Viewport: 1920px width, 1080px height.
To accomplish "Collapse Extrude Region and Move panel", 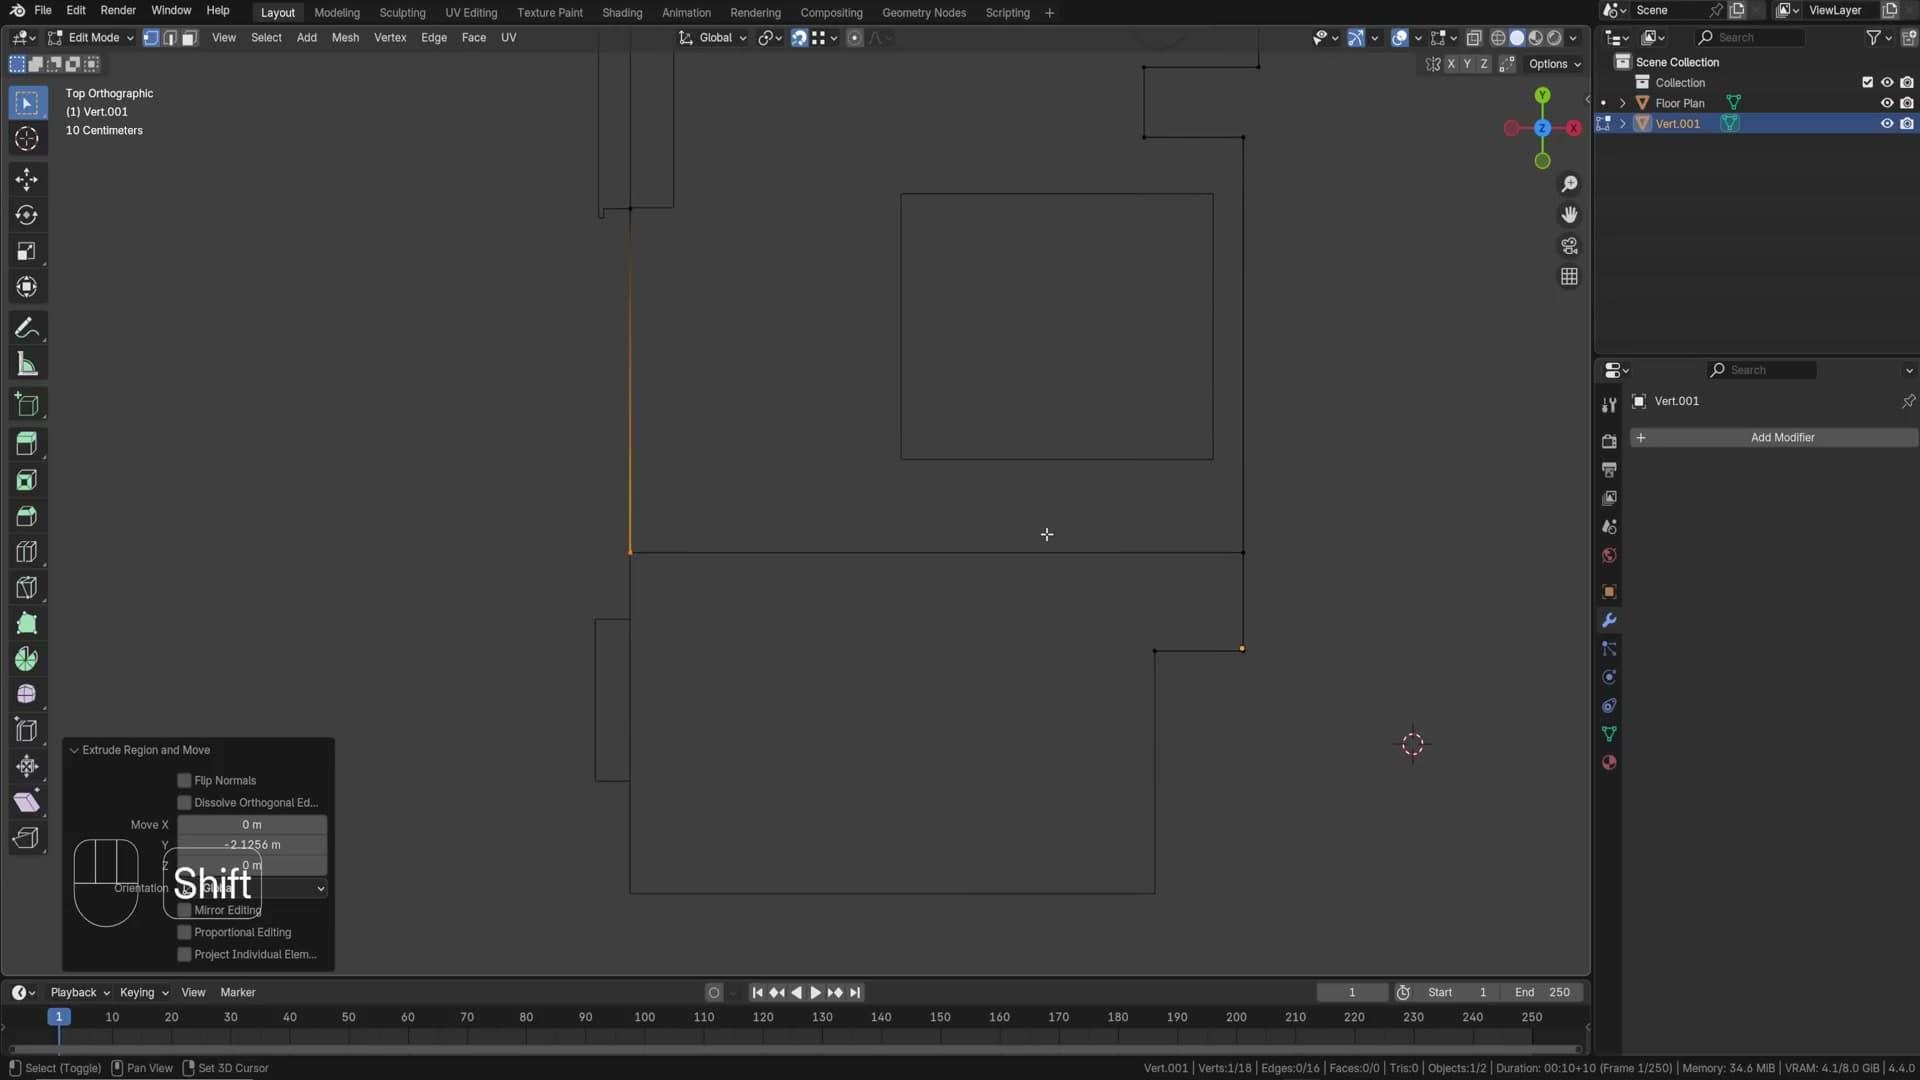I will point(74,750).
